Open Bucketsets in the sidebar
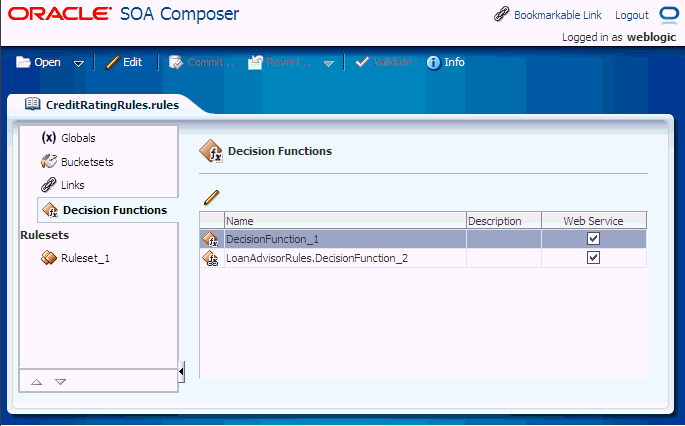The image size is (685, 426). point(87,162)
